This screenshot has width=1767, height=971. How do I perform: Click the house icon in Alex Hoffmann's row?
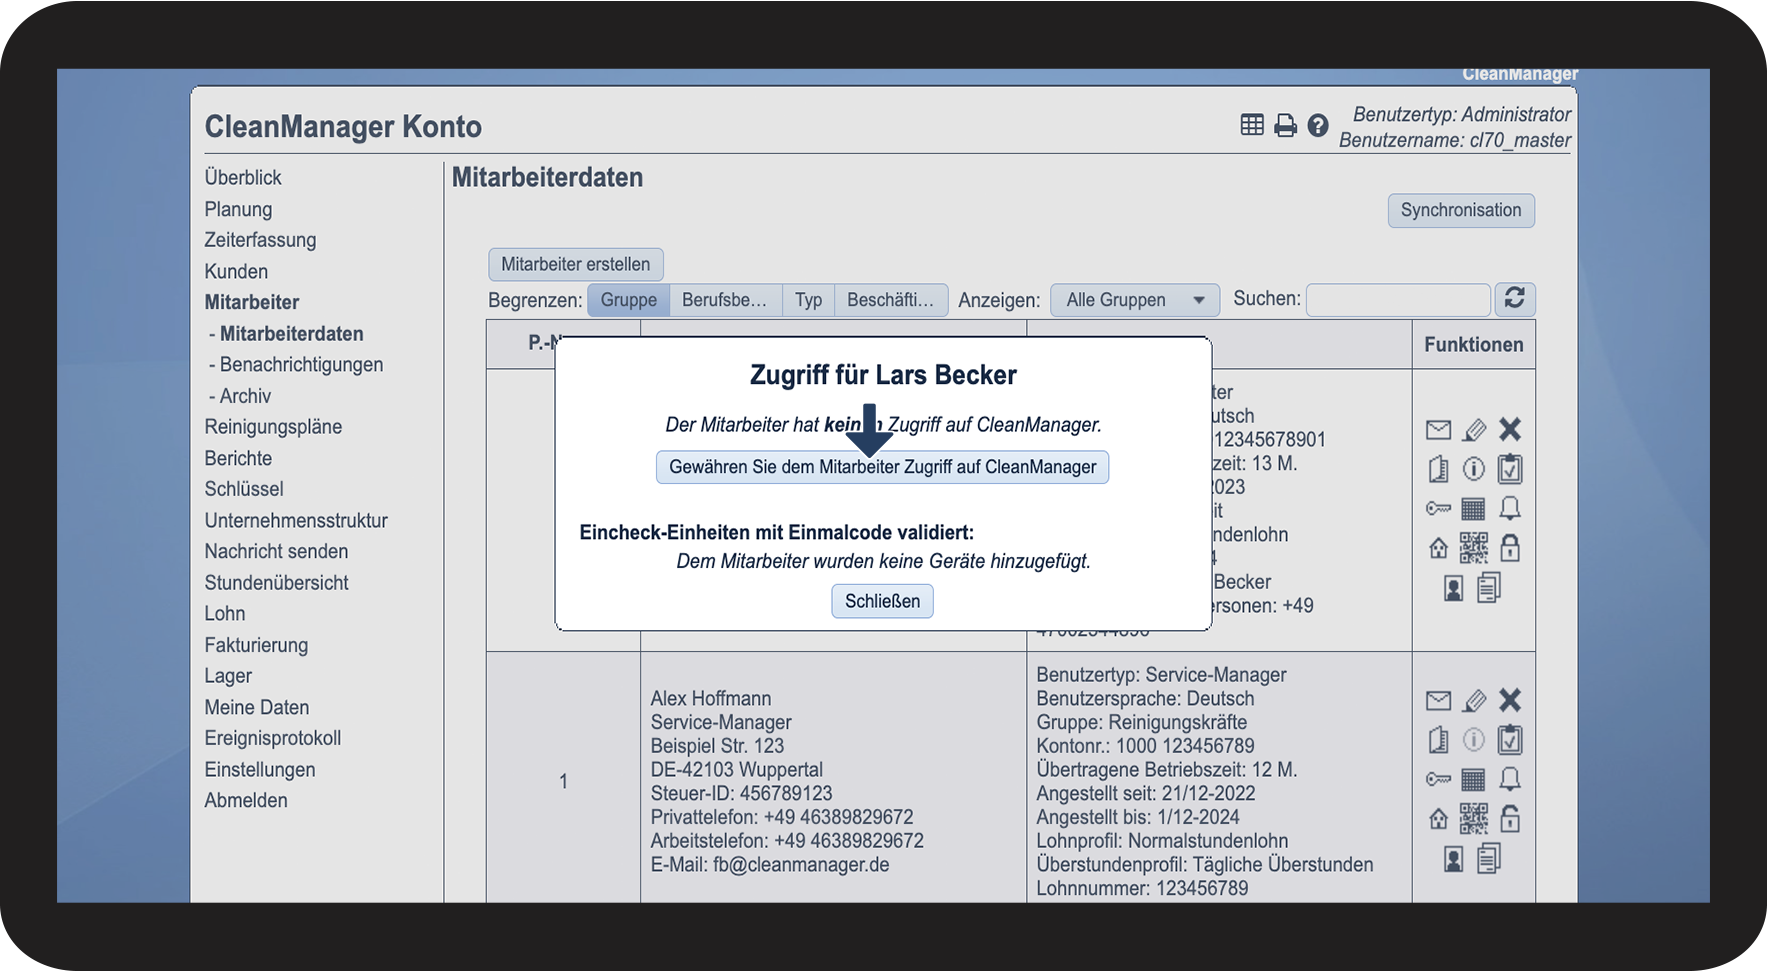(1438, 819)
